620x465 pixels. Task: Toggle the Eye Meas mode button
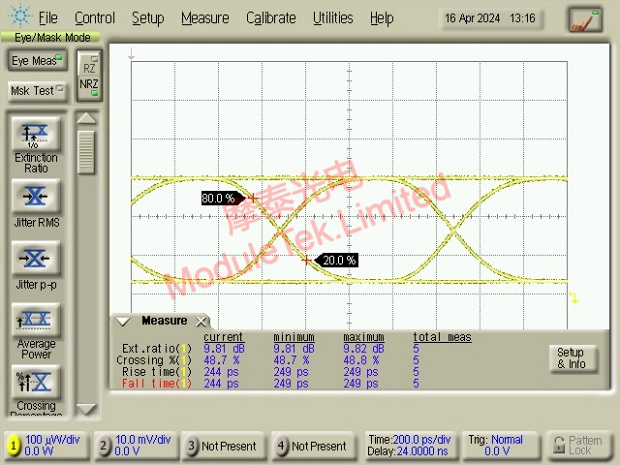pyautogui.click(x=37, y=60)
